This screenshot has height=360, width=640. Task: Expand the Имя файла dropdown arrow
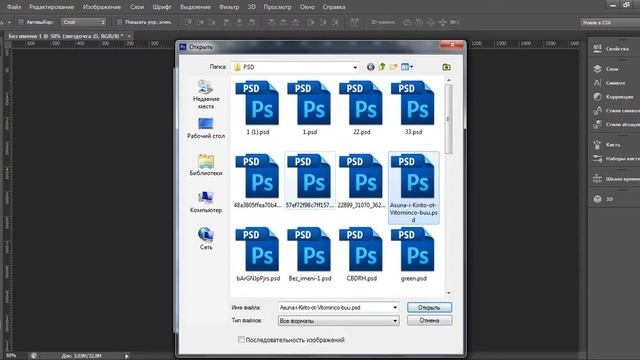click(395, 307)
